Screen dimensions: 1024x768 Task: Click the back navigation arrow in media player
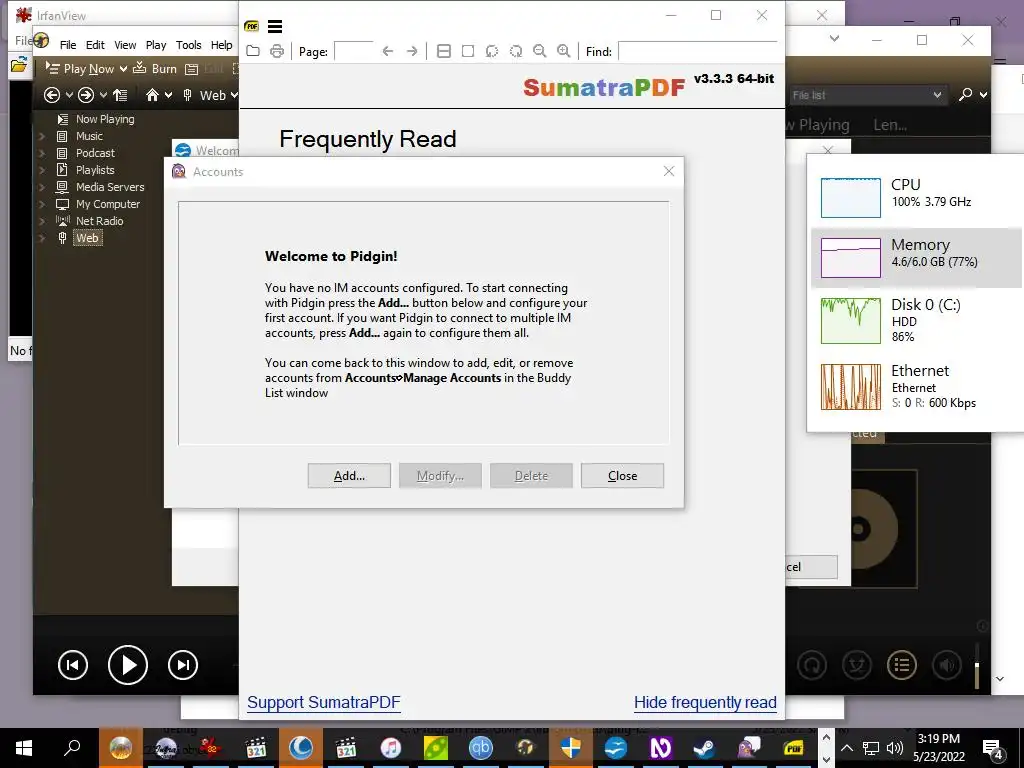(x=52, y=95)
